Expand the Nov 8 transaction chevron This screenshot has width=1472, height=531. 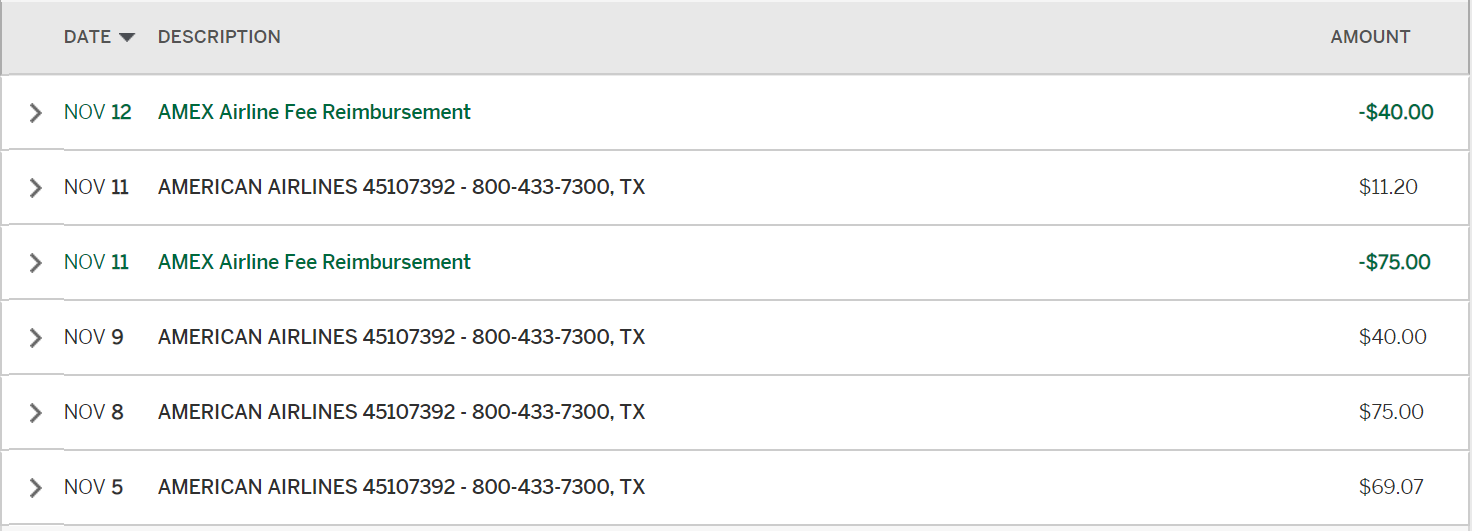36,413
